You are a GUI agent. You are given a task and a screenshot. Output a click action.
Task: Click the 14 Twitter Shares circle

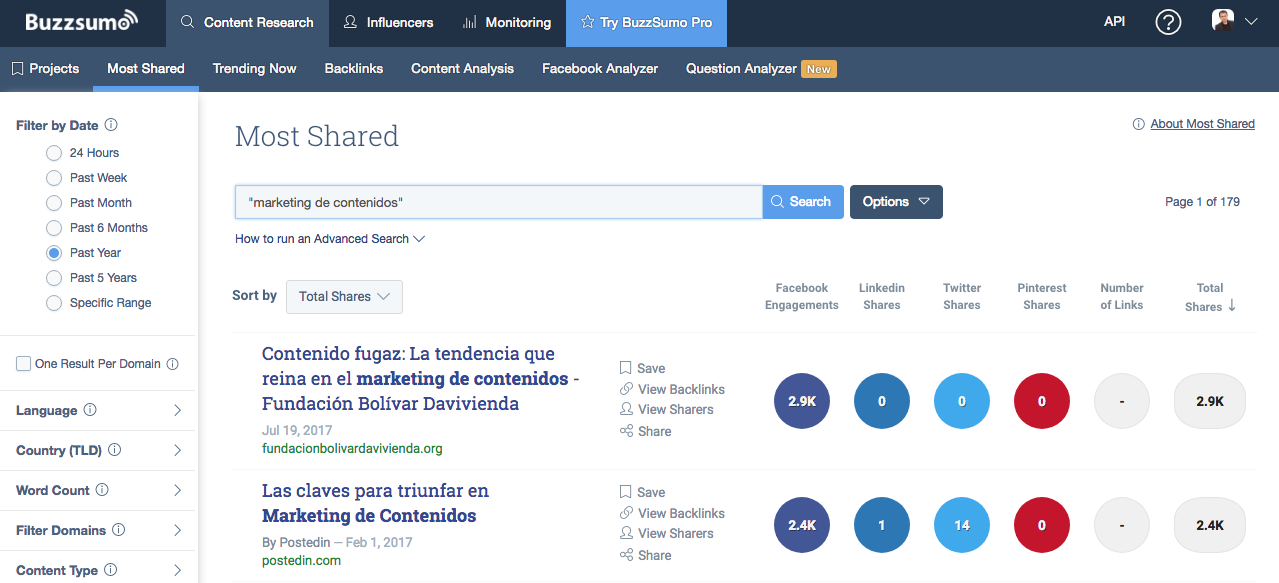(962, 525)
